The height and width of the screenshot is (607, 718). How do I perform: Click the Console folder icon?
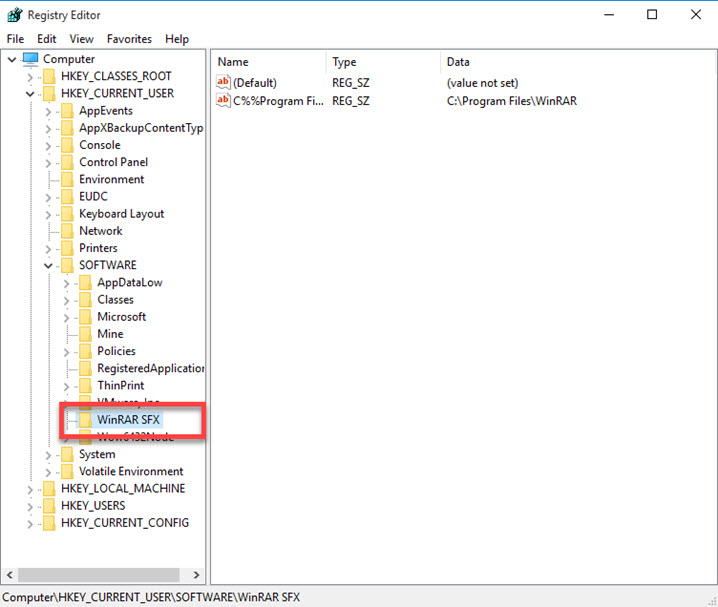(67, 145)
